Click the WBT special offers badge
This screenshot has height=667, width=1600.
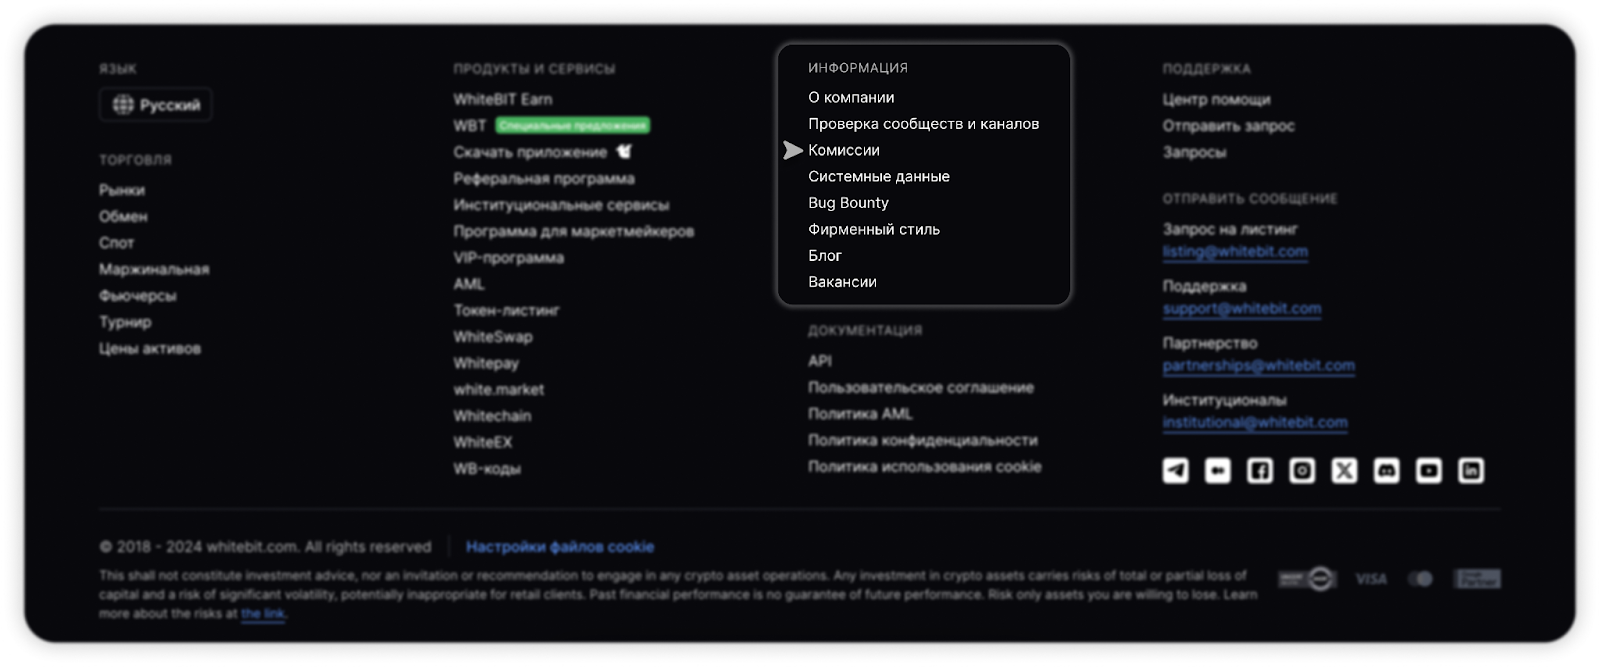pyautogui.click(x=573, y=125)
